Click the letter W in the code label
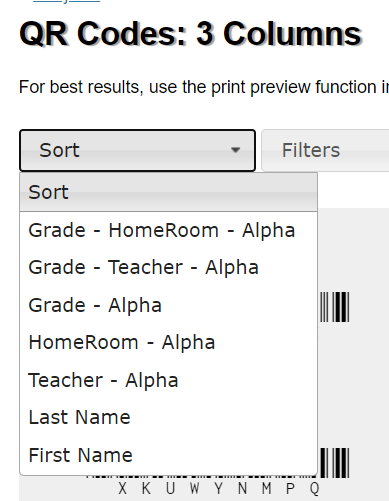Image resolution: width=389 pixels, height=501 pixels. 195,489
